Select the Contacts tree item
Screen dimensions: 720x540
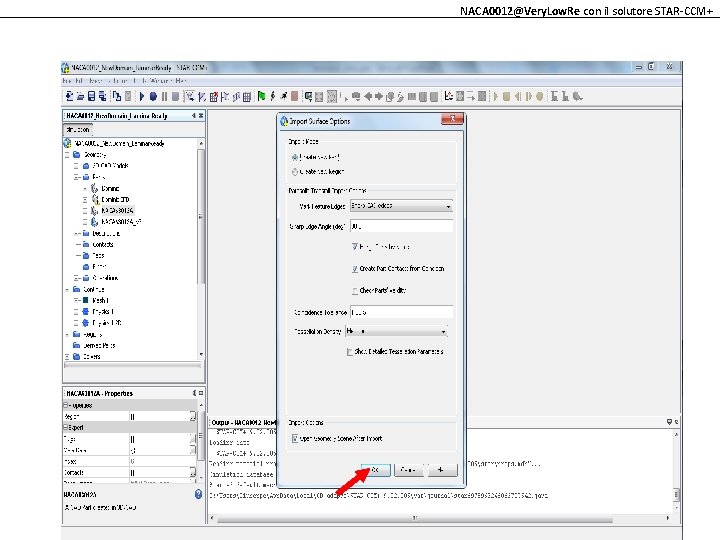point(103,245)
